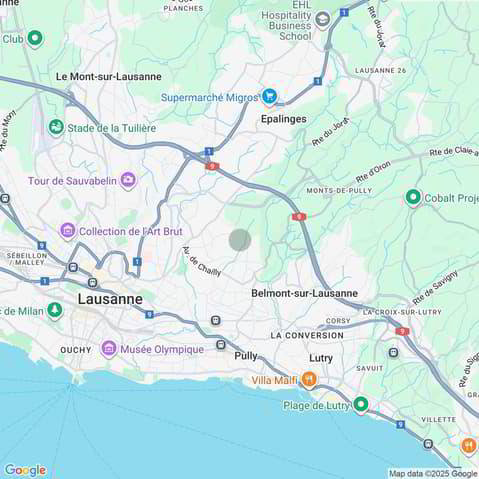The image size is (479, 479).
Task: Click the Map data ©2025 Google attribution
Action: (x=433, y=474)
